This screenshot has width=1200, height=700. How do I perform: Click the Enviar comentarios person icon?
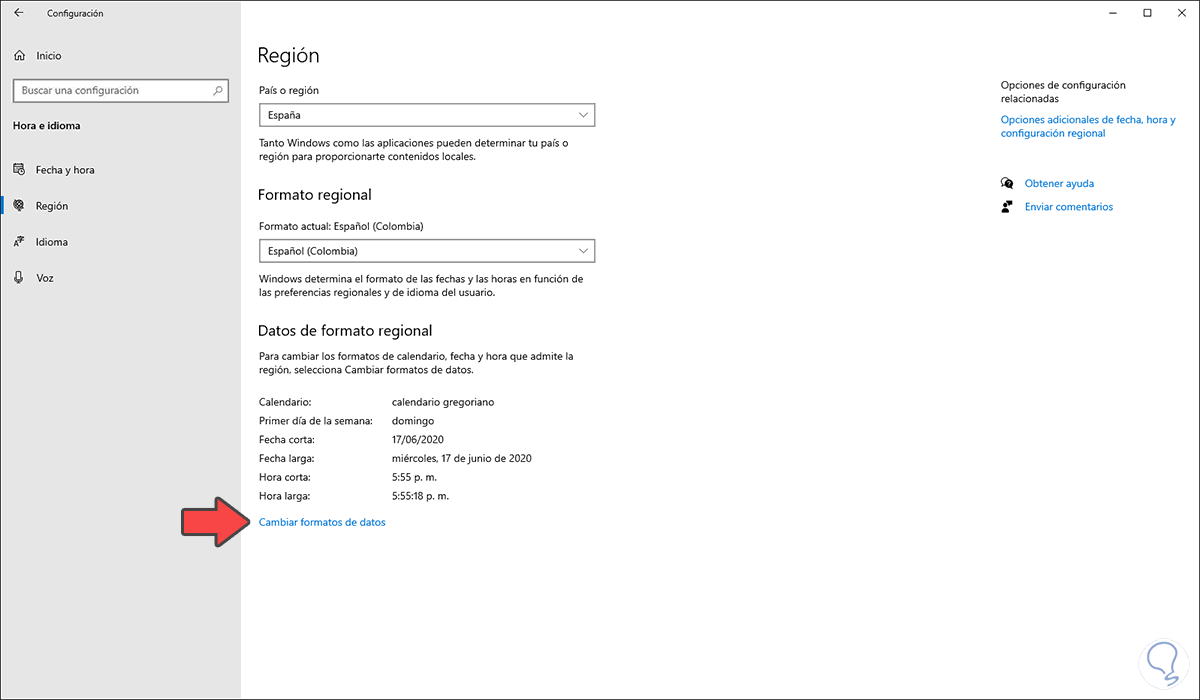1007,207
